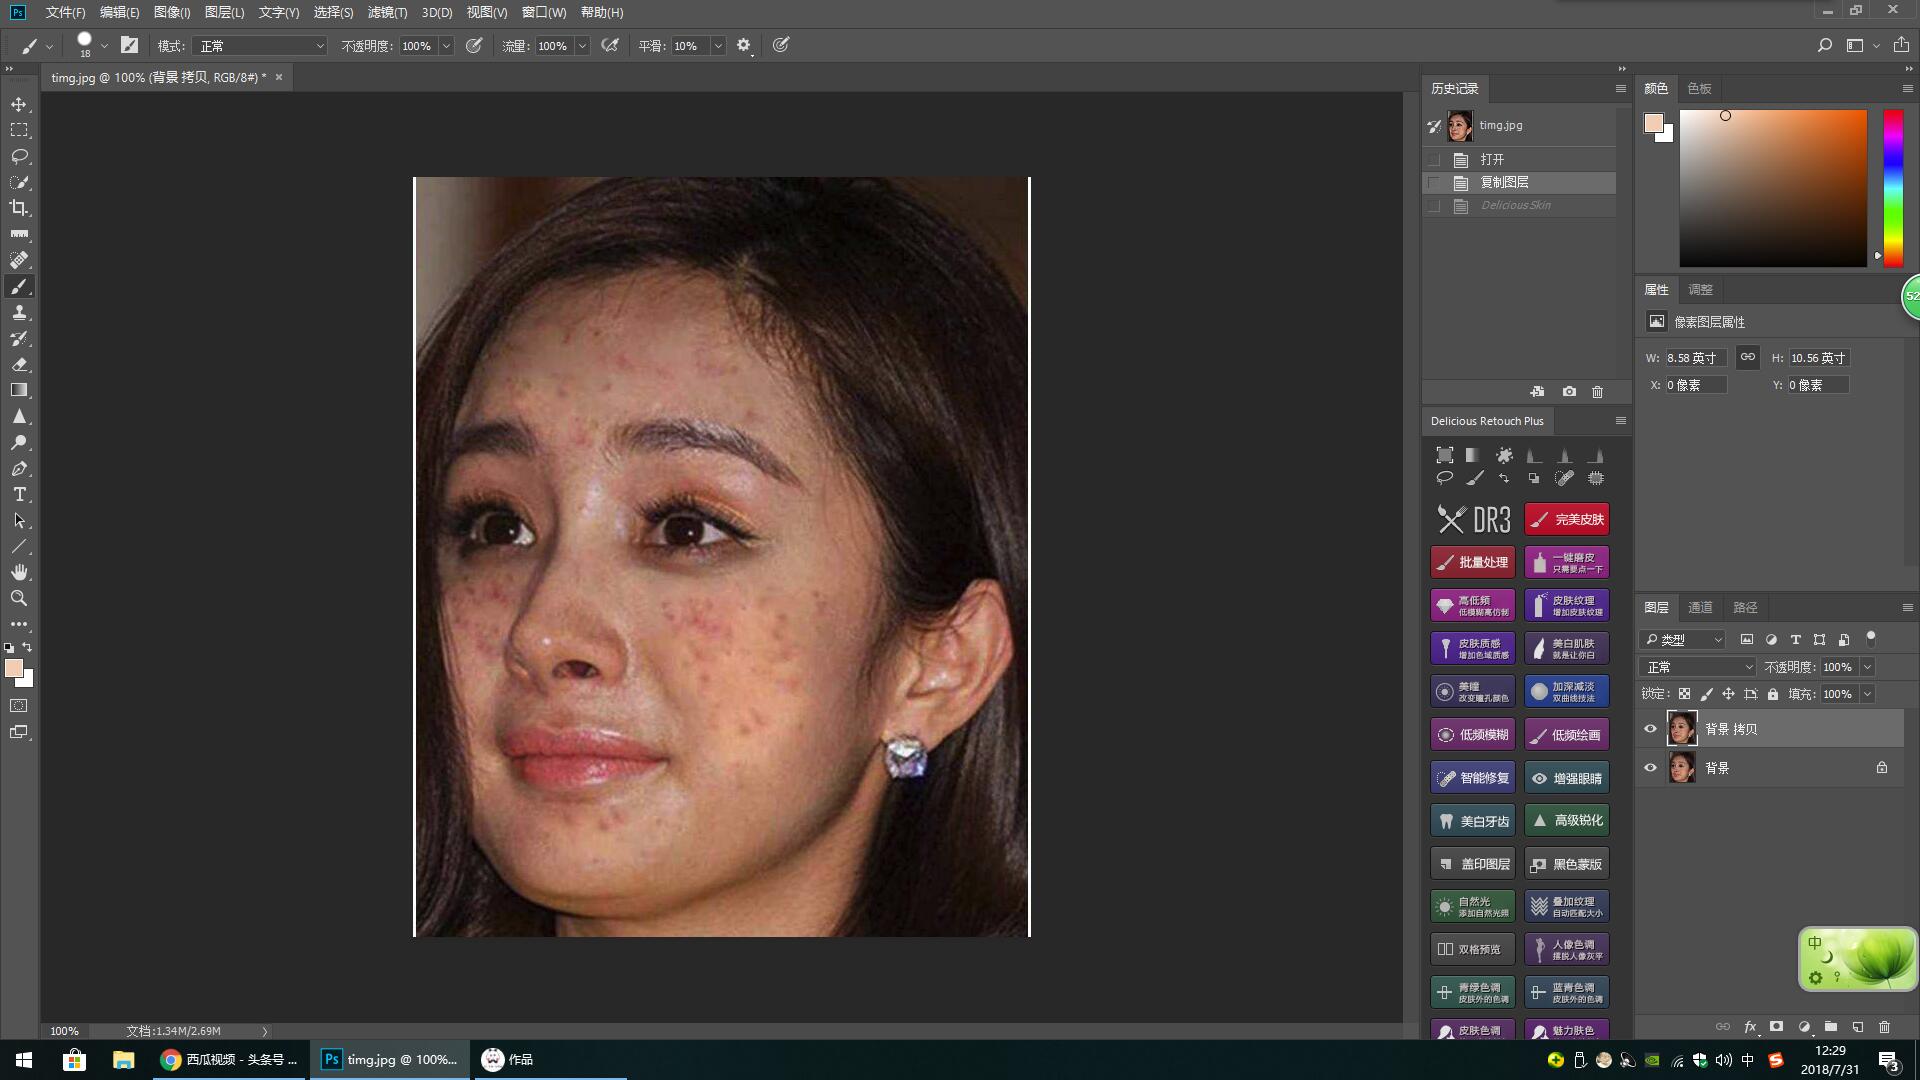Open Chrome window 西瓜视频 in taskbar
The width and height of the screenshot is (1920, 1080).
[x=231, y=1060]
